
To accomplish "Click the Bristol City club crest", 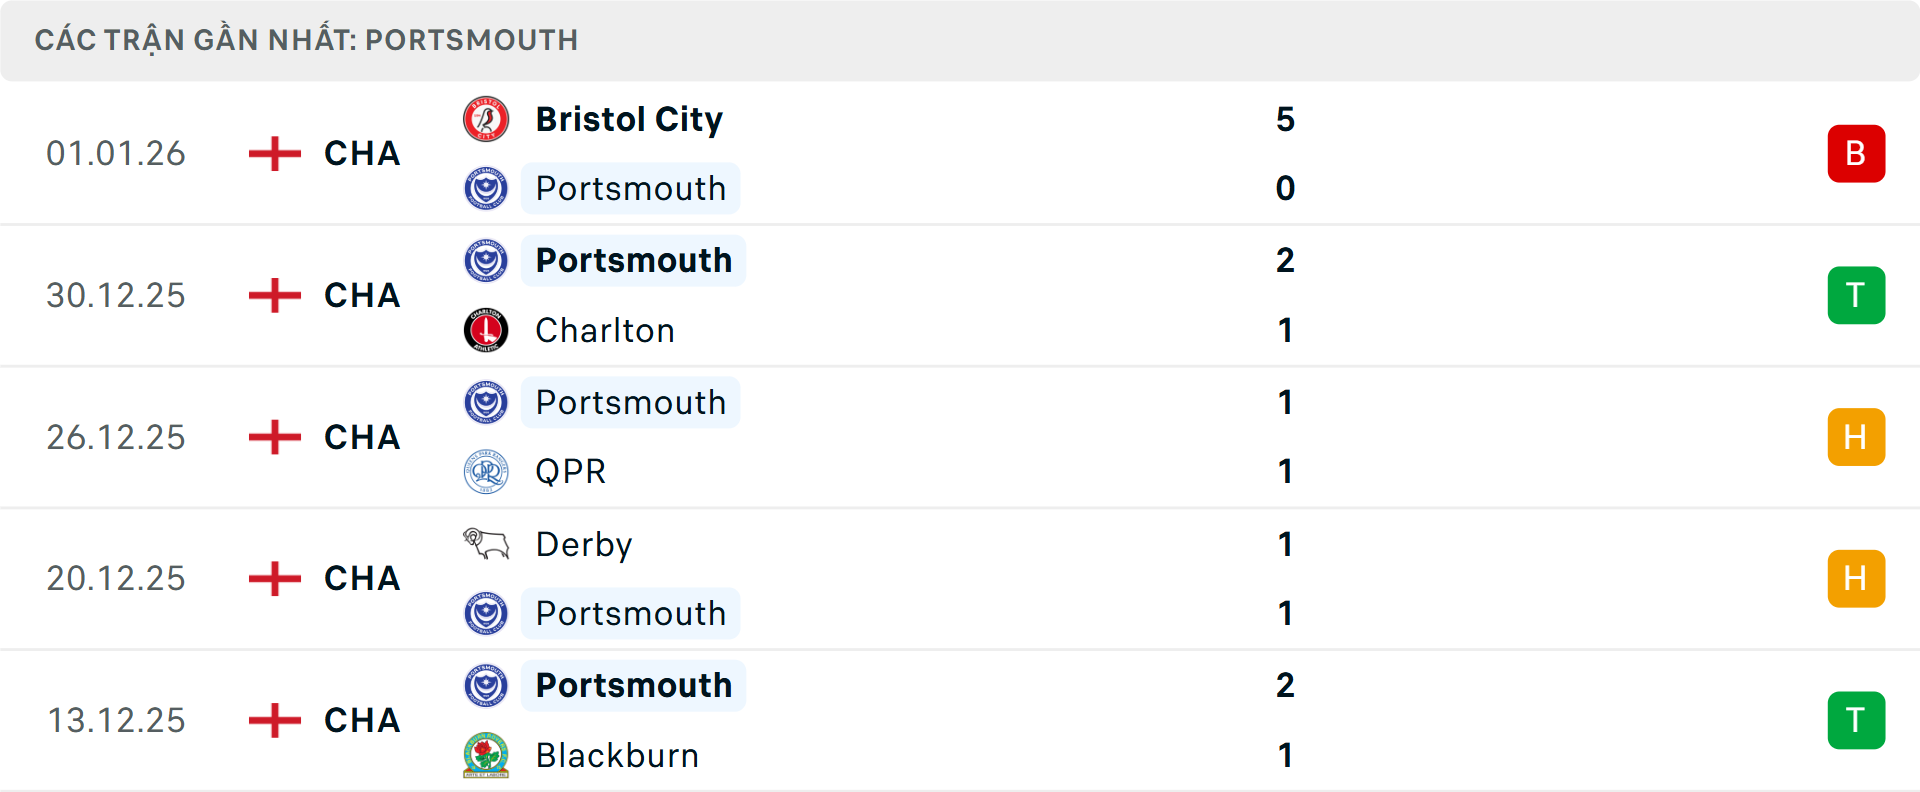I will click(x=486, y=118).
